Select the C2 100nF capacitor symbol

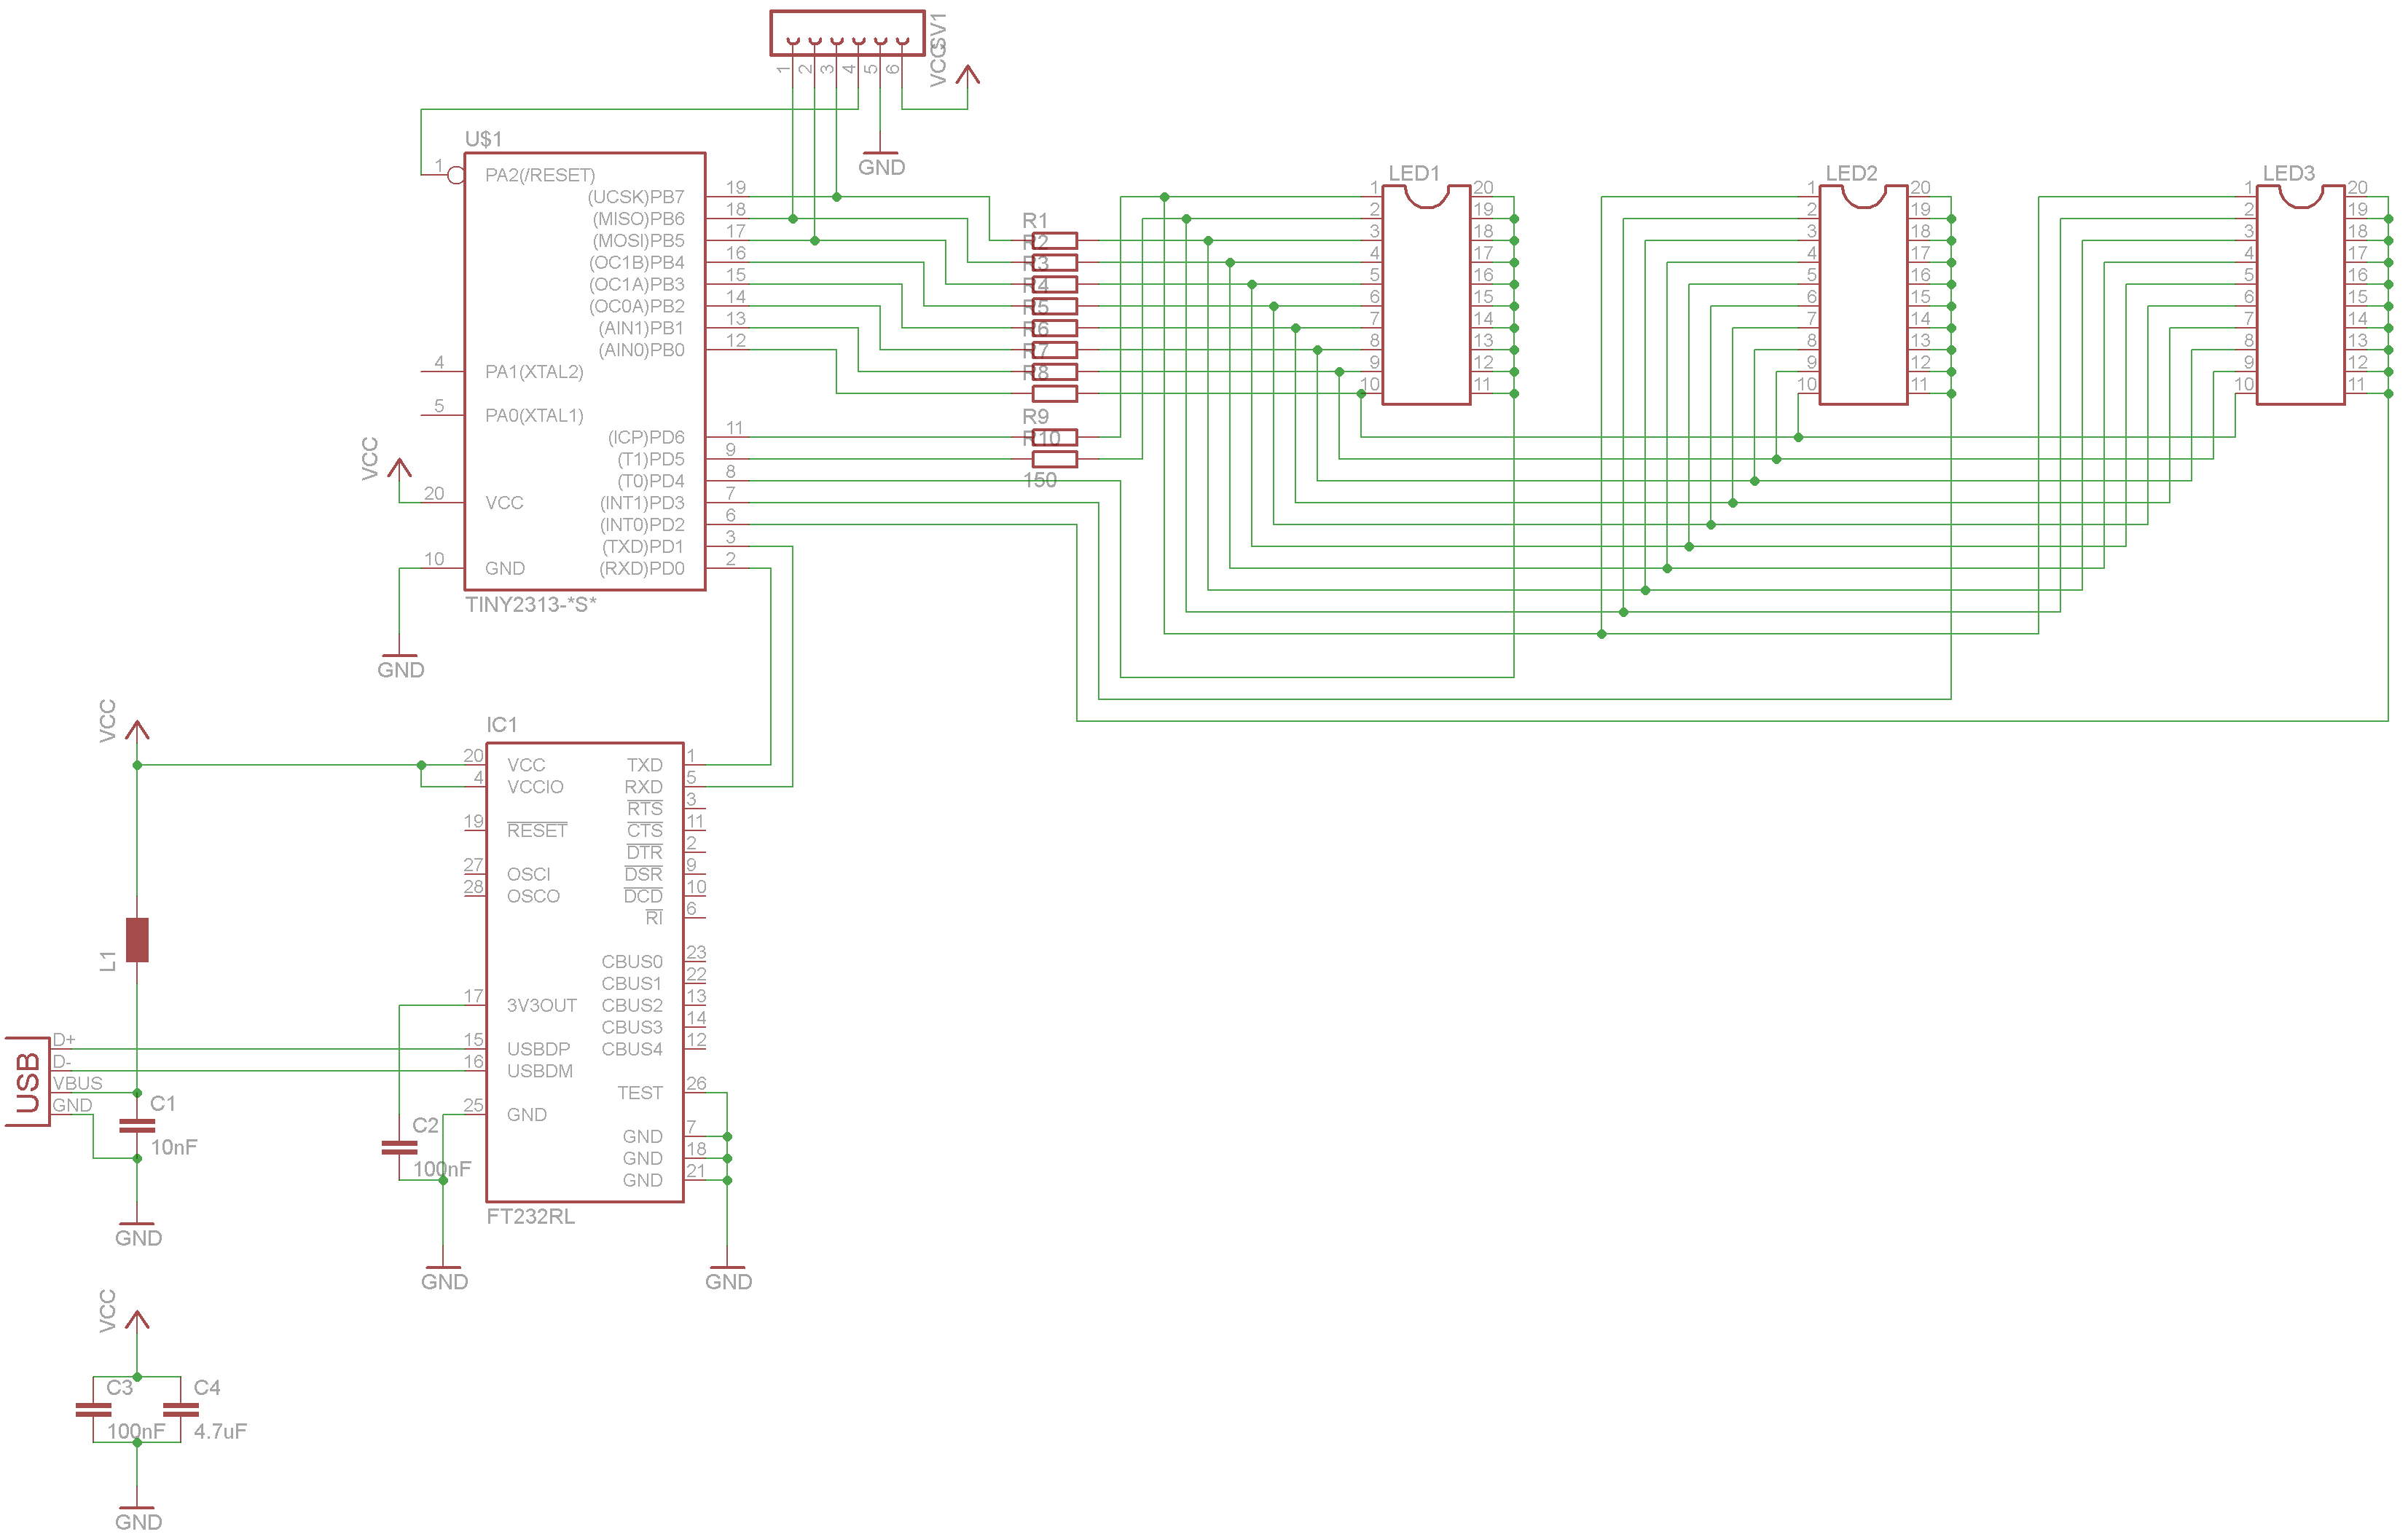[399, 1147]
